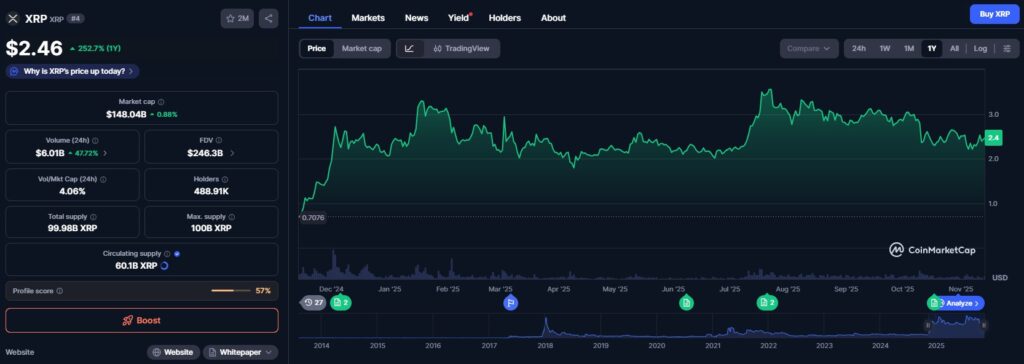Viewport: 1024px width, 364px height.
Task: Switch chart to Price view
Action: pyautogui.click(x=317, y=48)
